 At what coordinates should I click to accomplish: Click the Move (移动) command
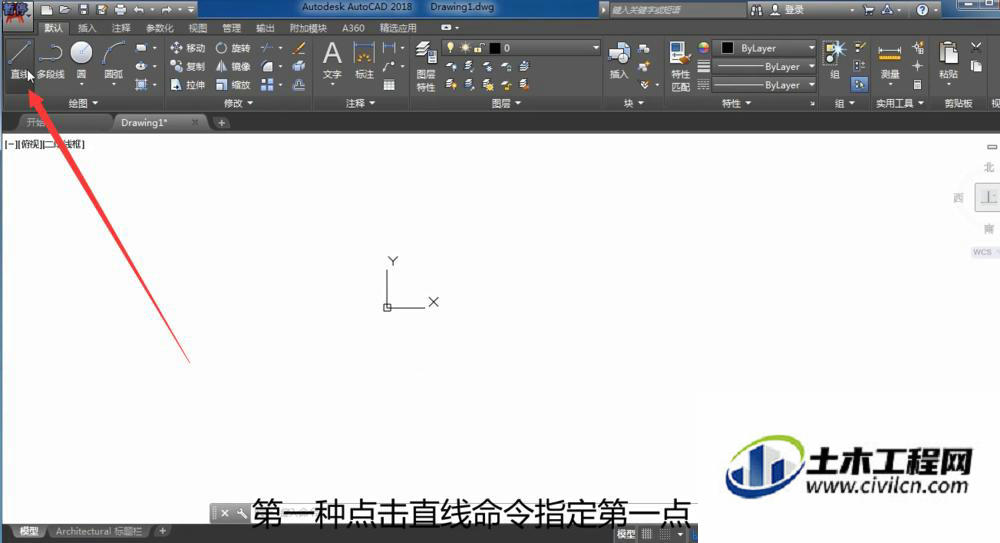coord(188,48)
